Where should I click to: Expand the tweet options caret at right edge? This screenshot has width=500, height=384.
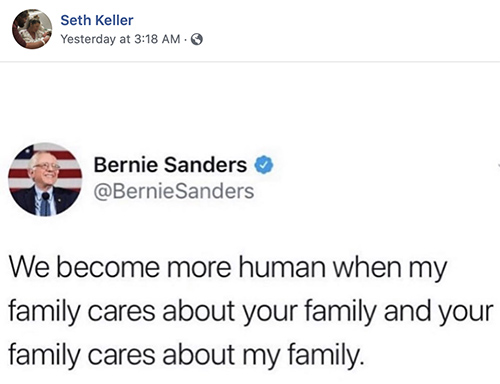coord(498,165)
